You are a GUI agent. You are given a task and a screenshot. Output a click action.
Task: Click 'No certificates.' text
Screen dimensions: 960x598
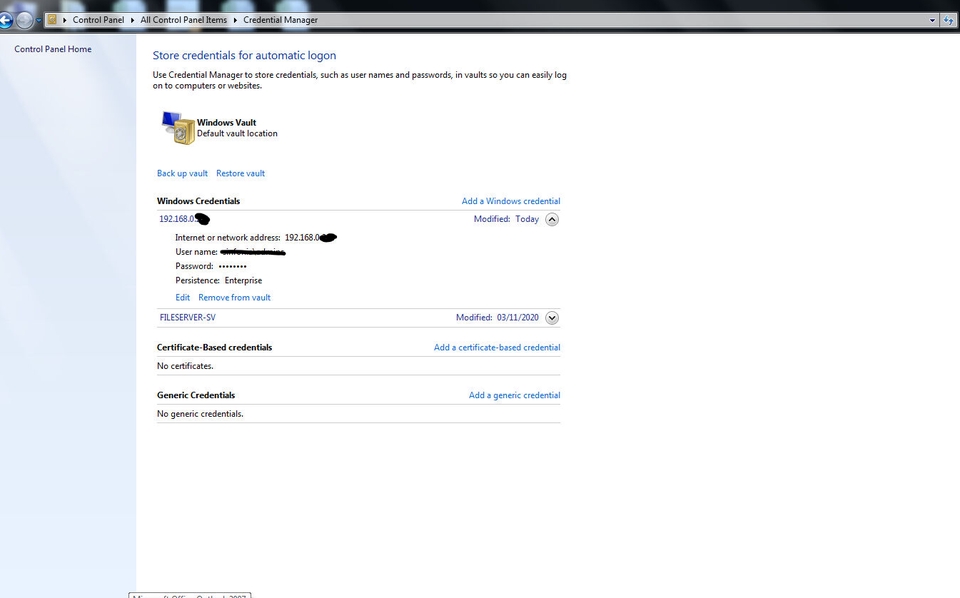pos(185,365)
